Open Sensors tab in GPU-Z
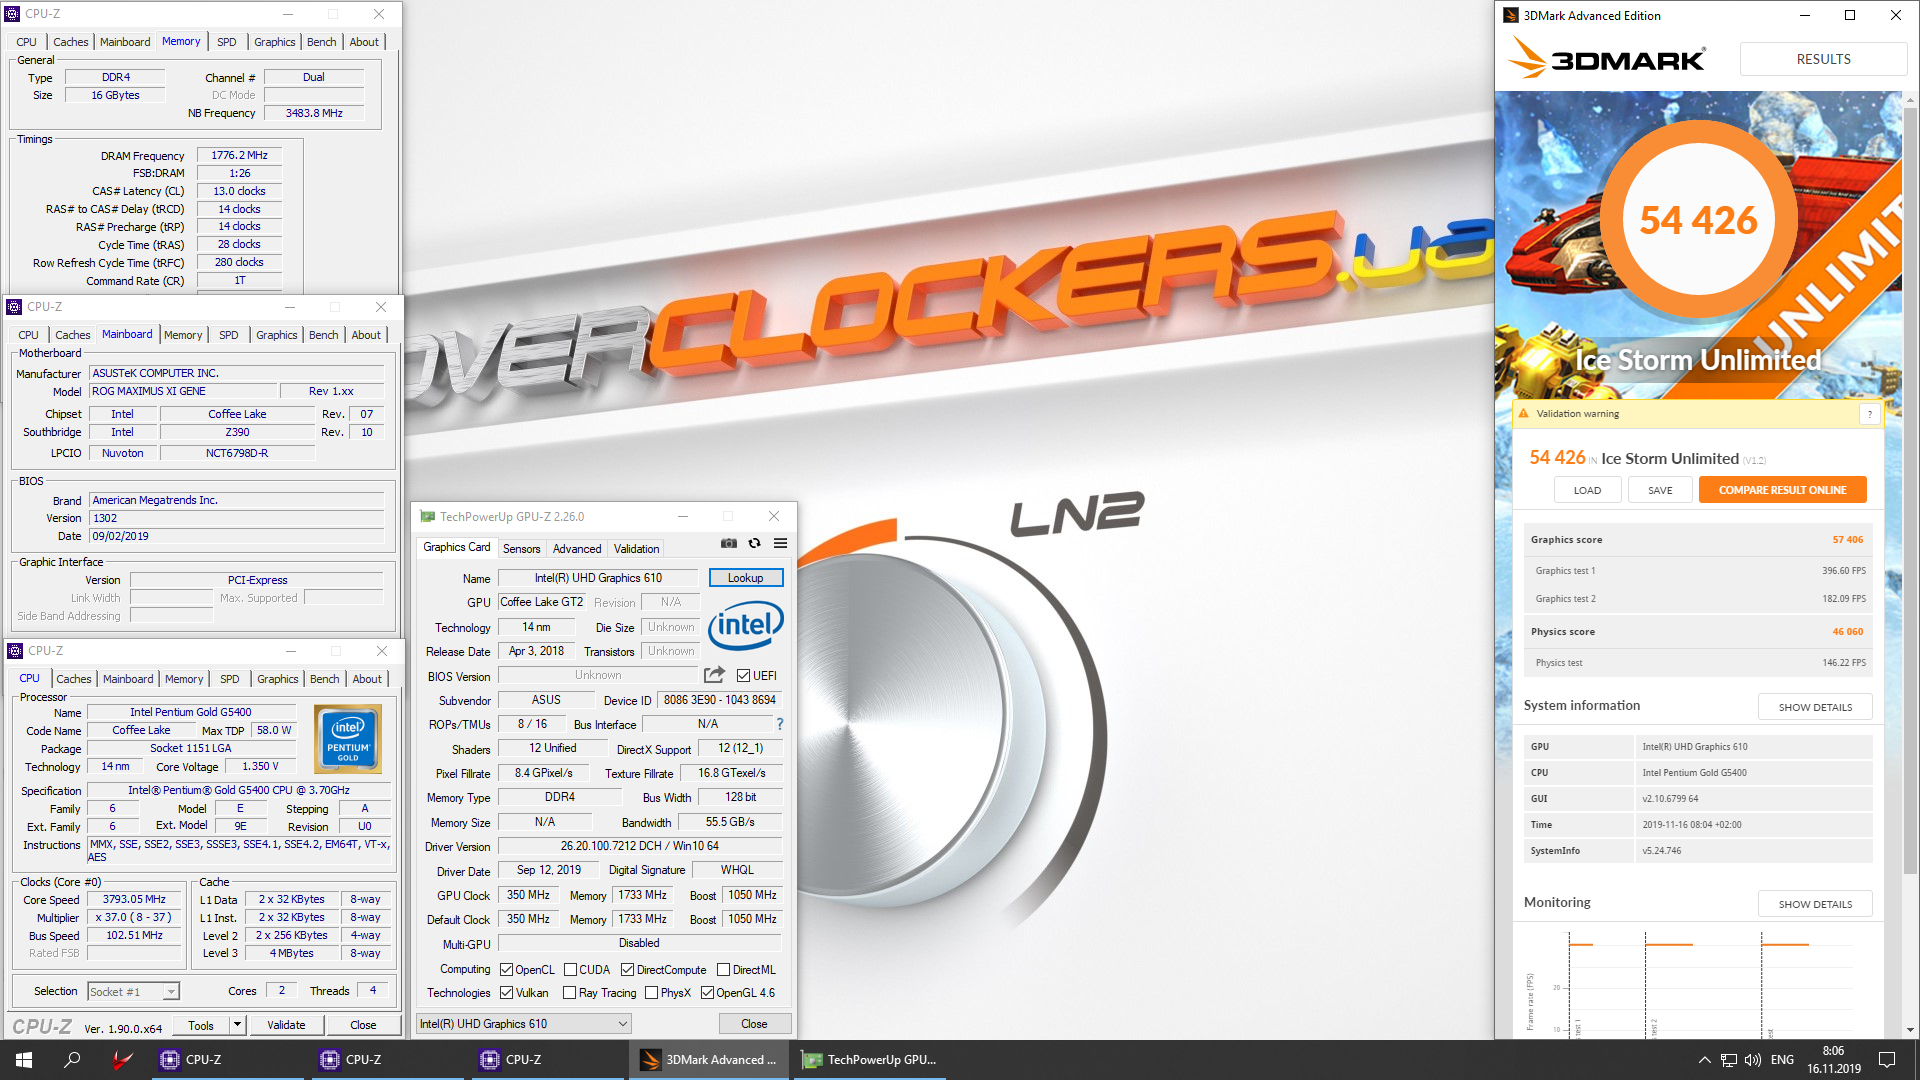 click(521, 549)
